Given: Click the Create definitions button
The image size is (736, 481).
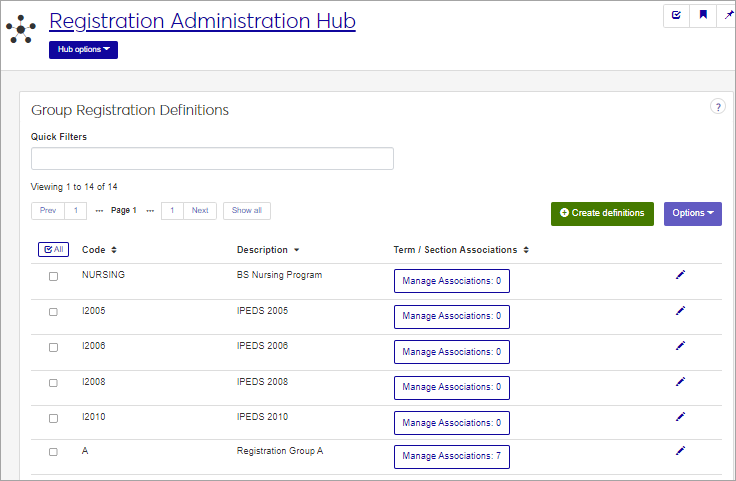Looking at the screenshot, I should (x=602, y=213).
